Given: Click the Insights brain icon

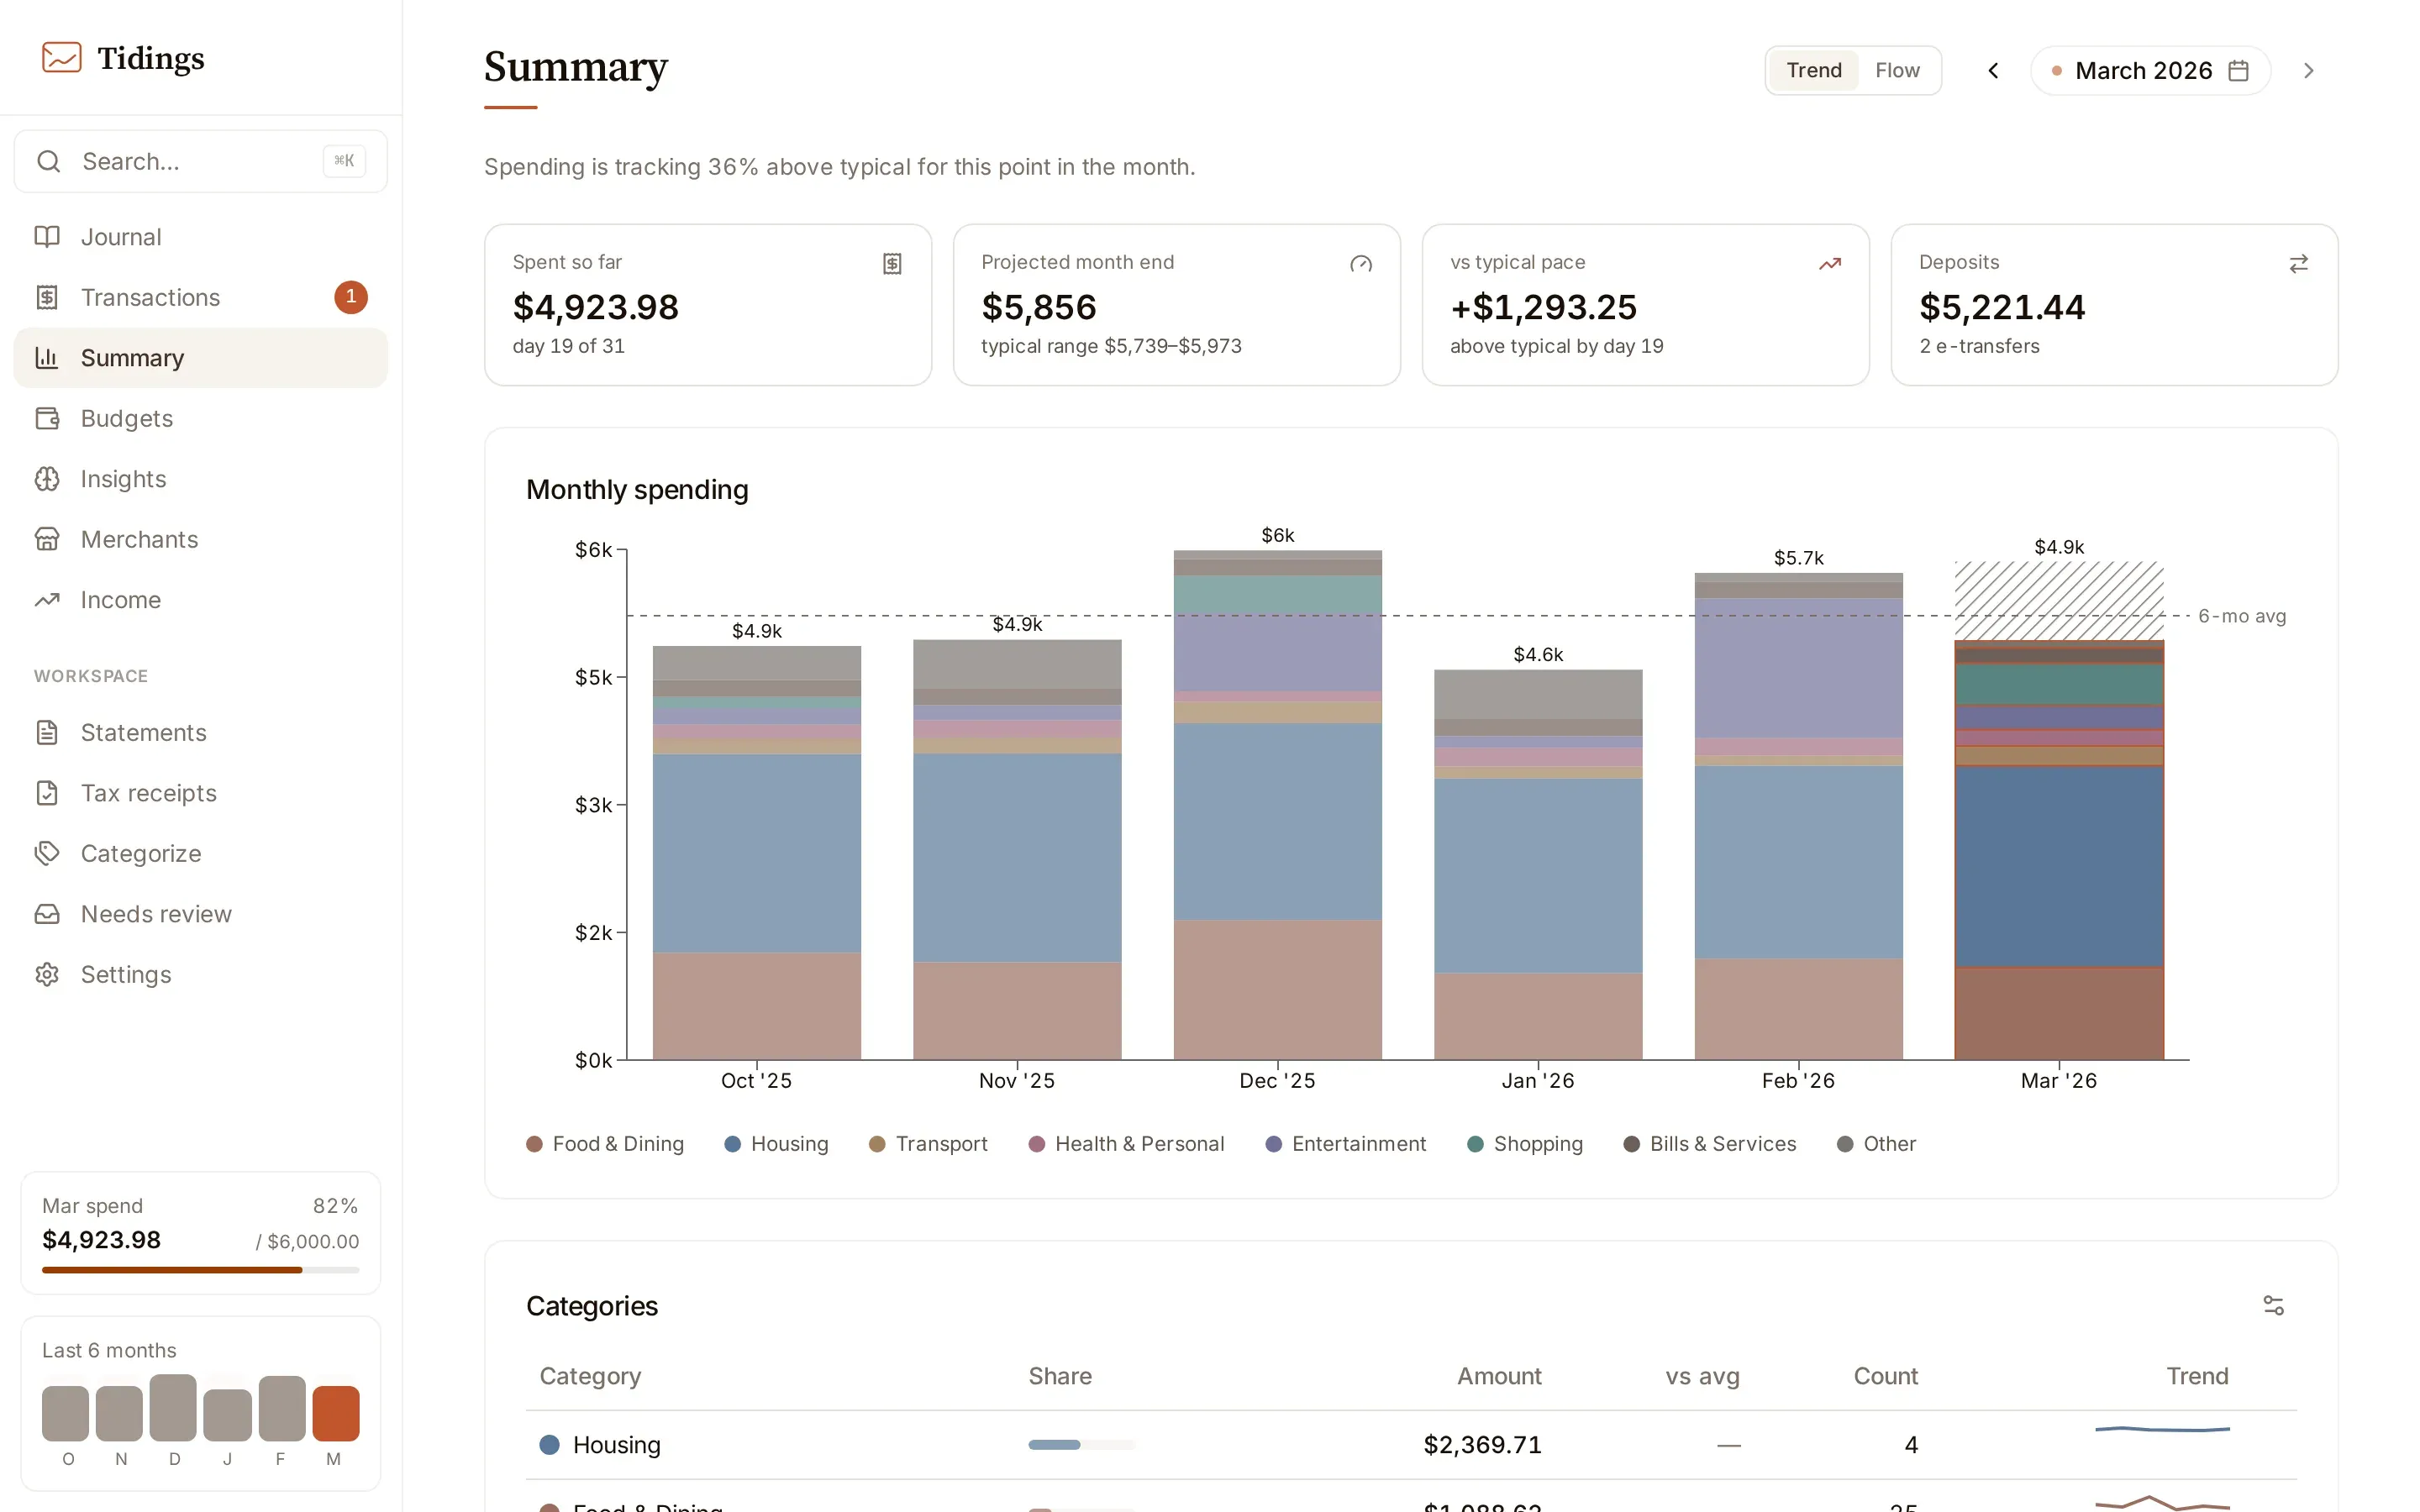Looking at the screenshot, I should (47, 478).
